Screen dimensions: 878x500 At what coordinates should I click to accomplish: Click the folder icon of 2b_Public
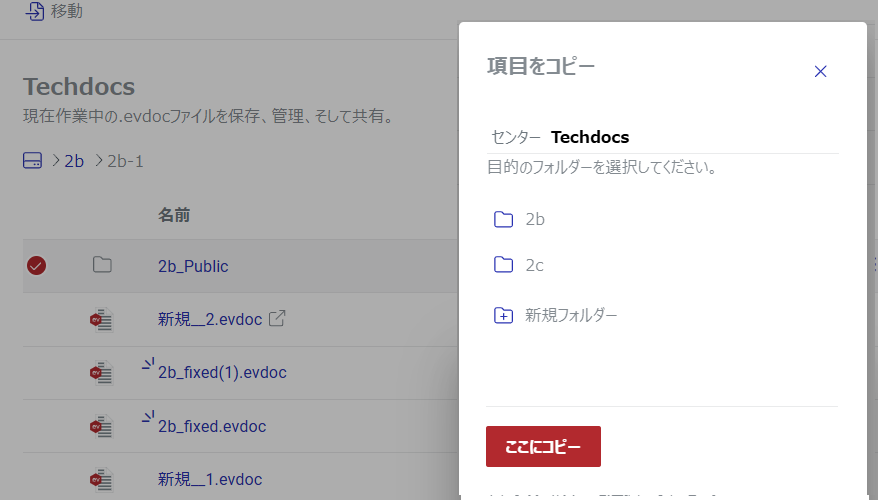tap(102, 264)
